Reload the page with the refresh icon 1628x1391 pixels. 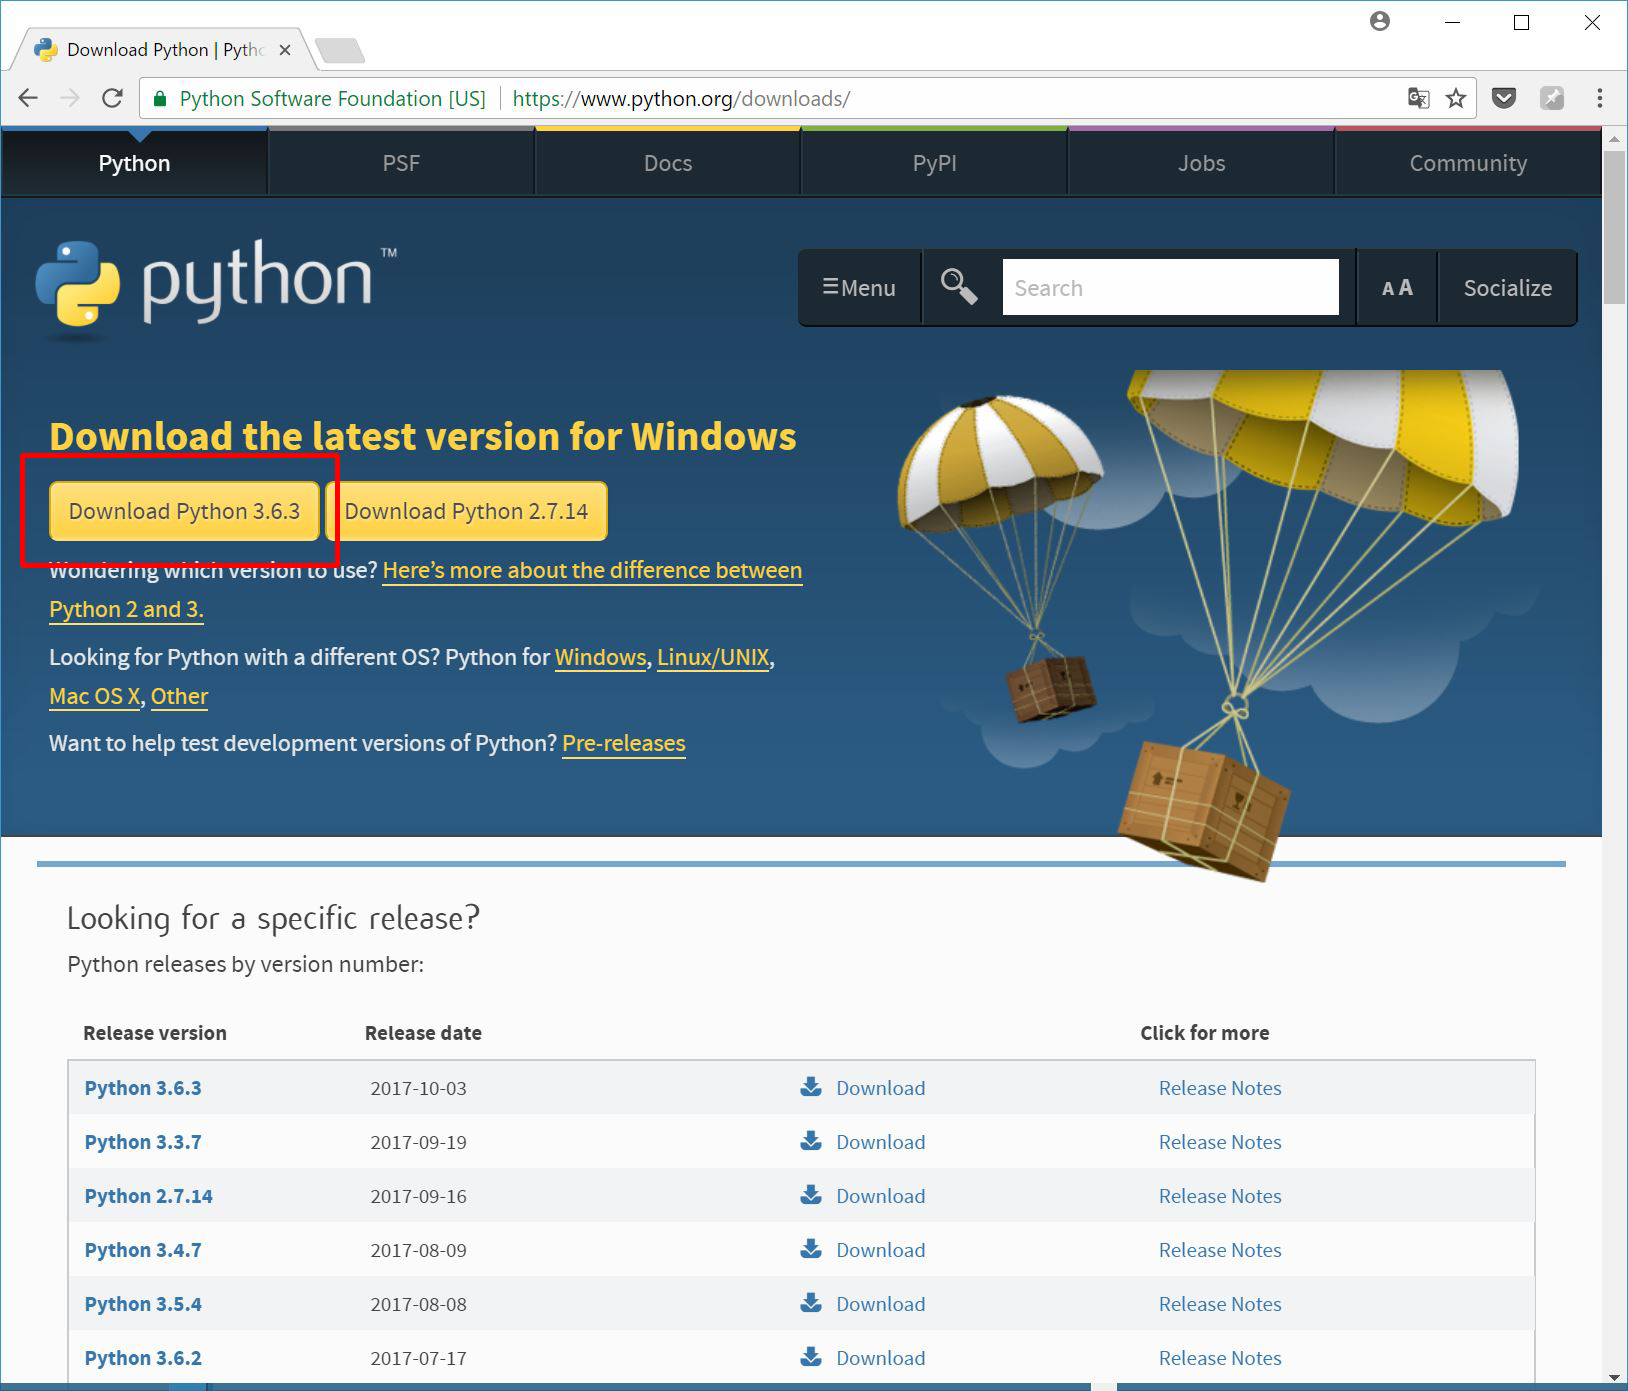coord(112,98)
